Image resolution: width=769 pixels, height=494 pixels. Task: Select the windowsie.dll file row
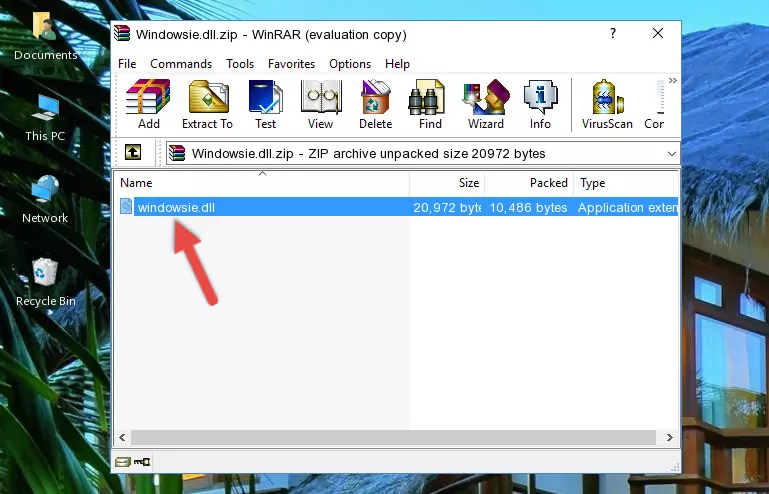(397, 207)
